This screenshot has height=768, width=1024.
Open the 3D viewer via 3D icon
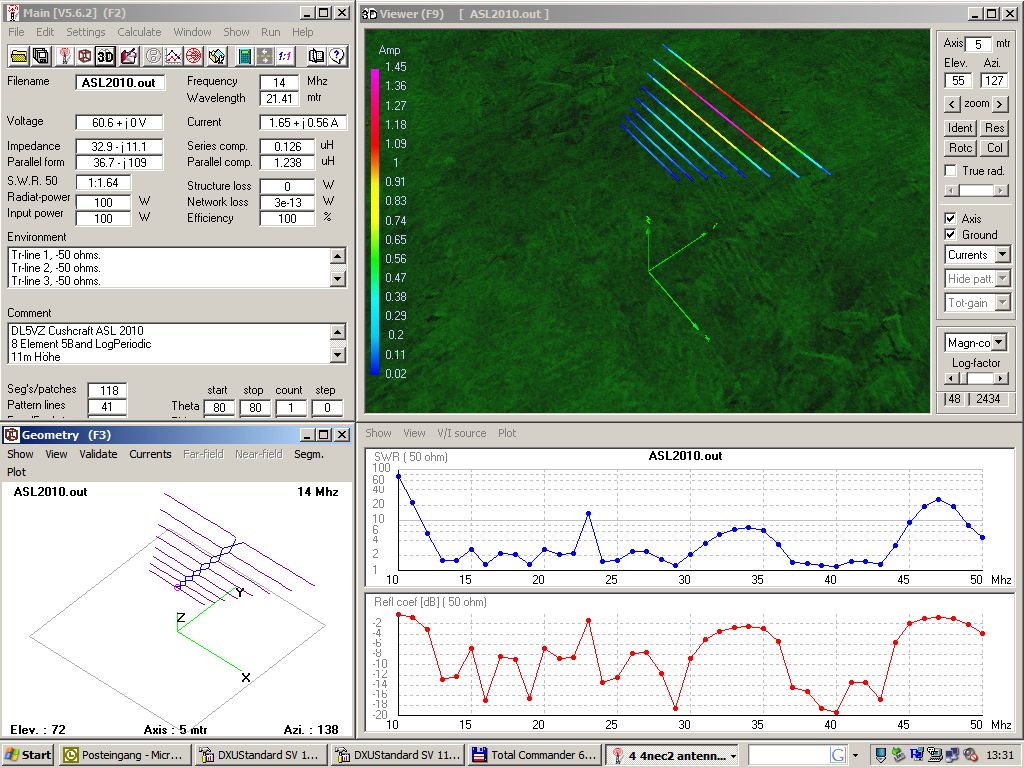105,56
